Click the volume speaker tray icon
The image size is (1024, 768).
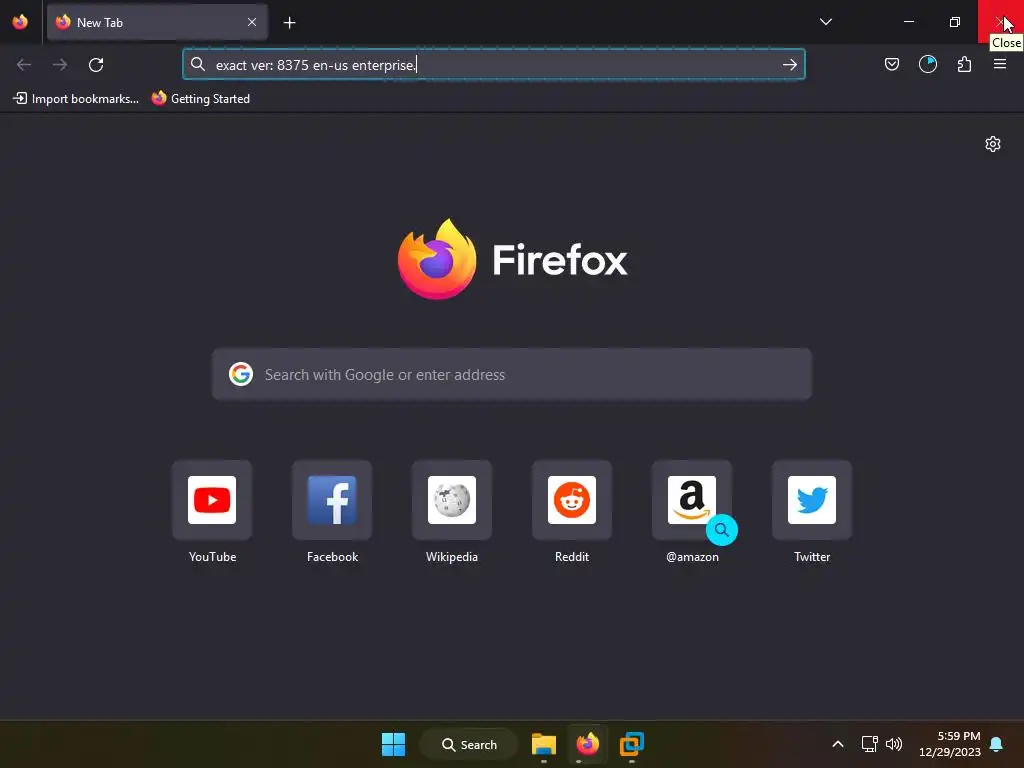(x=894, y=744)
